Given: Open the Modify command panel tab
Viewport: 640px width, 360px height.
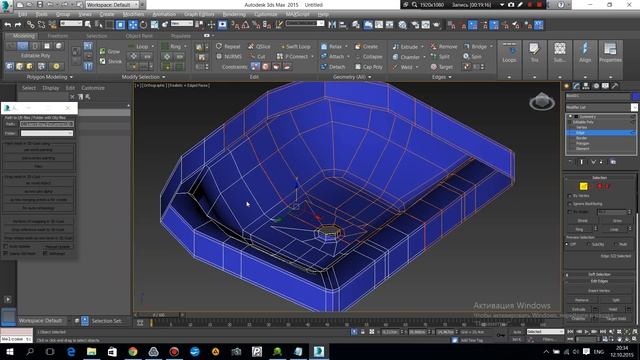Looking at the screenshot, I should 576,86.
